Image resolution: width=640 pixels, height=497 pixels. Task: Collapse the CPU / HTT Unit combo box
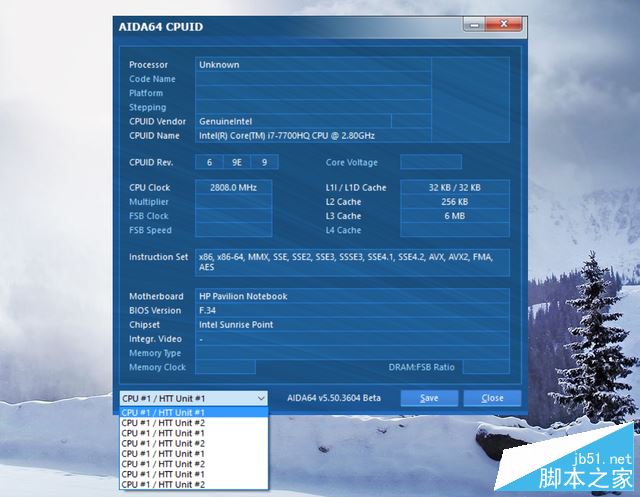[x=261, y=398]
